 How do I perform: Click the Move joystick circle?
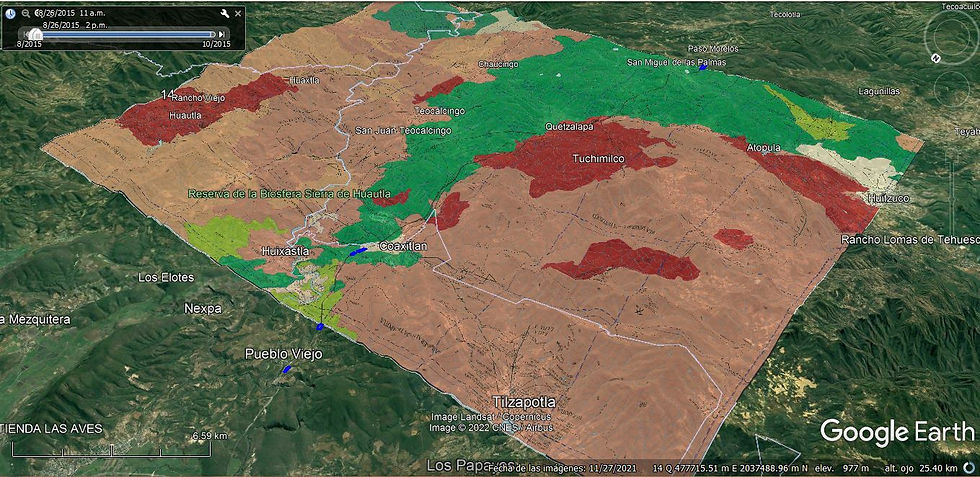tap(952, 89)
